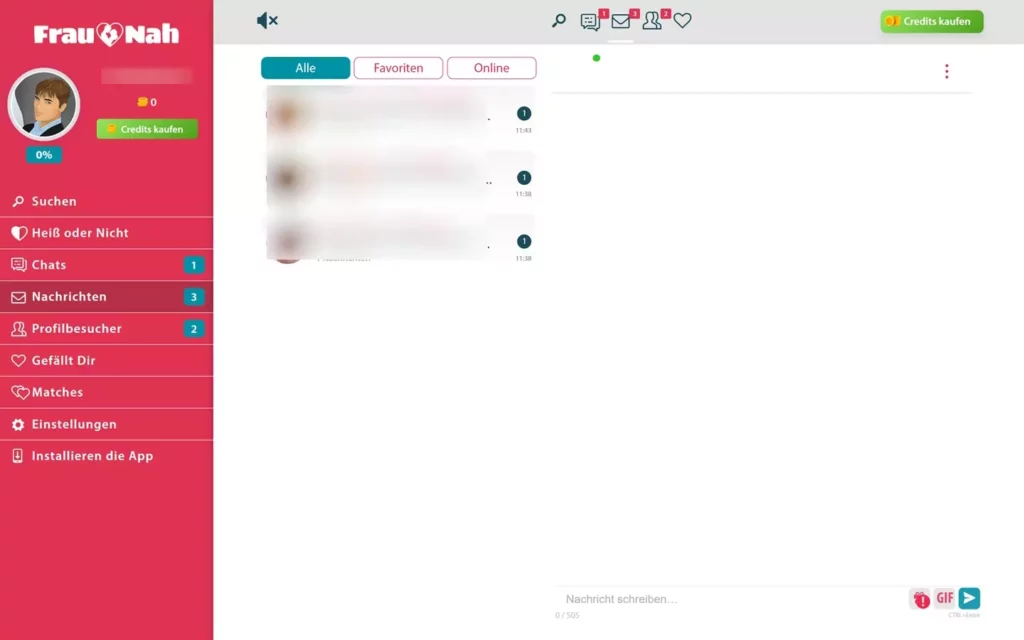Image resolution: width=1024 pixels, height=640 pixels.
Task: Click the magnifier search icon in top bar
Action: 559,21
